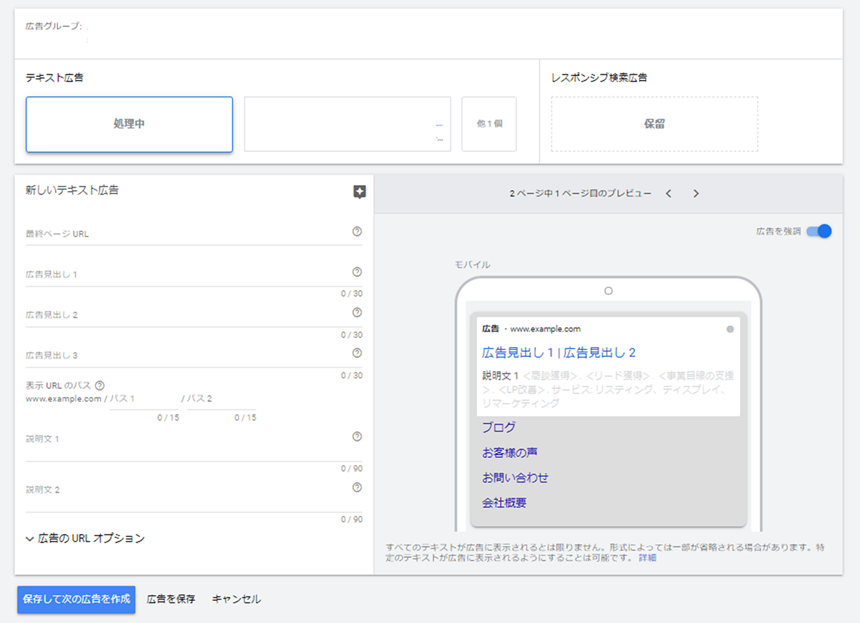Open help icon for 表示 URL のパス
The image size is (860, 623).
pos(99,386)
